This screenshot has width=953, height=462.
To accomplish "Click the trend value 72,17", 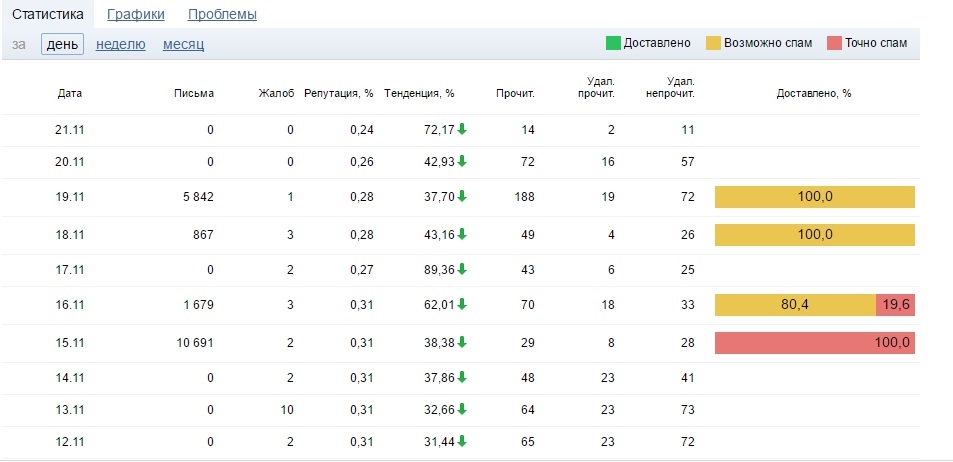I will (x=439, y=129).
